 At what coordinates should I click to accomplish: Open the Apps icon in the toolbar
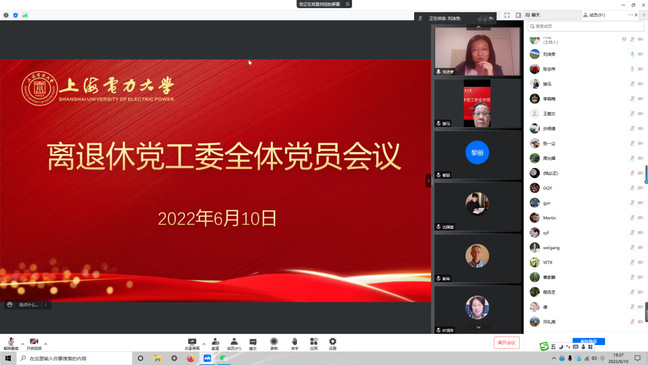tap(314, 344)
